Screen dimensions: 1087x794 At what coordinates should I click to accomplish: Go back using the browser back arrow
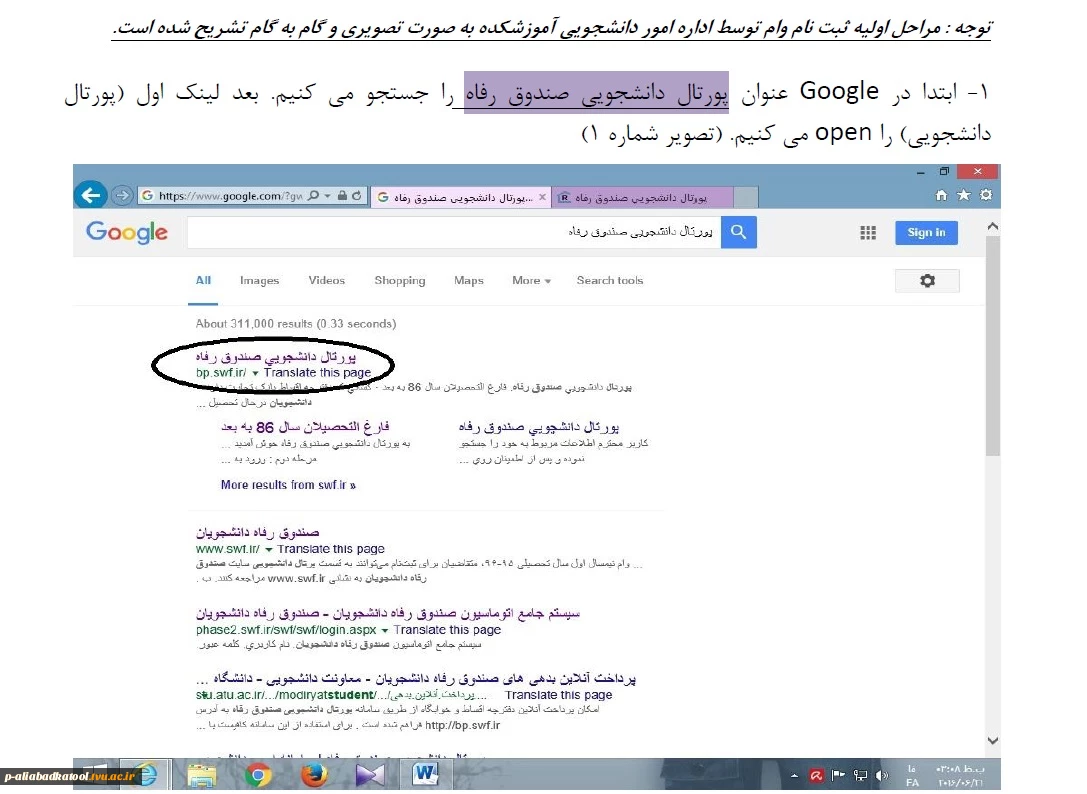(91, 195)
